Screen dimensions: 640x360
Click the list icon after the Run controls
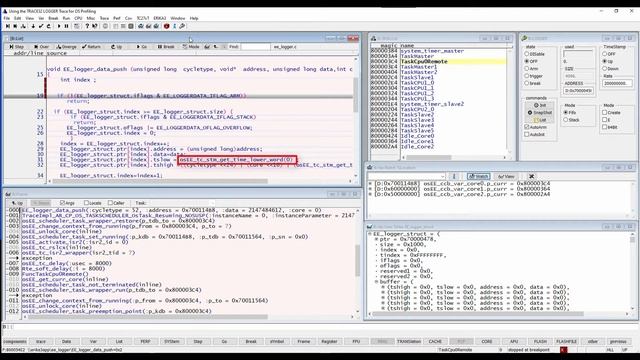tap(77, 26)
